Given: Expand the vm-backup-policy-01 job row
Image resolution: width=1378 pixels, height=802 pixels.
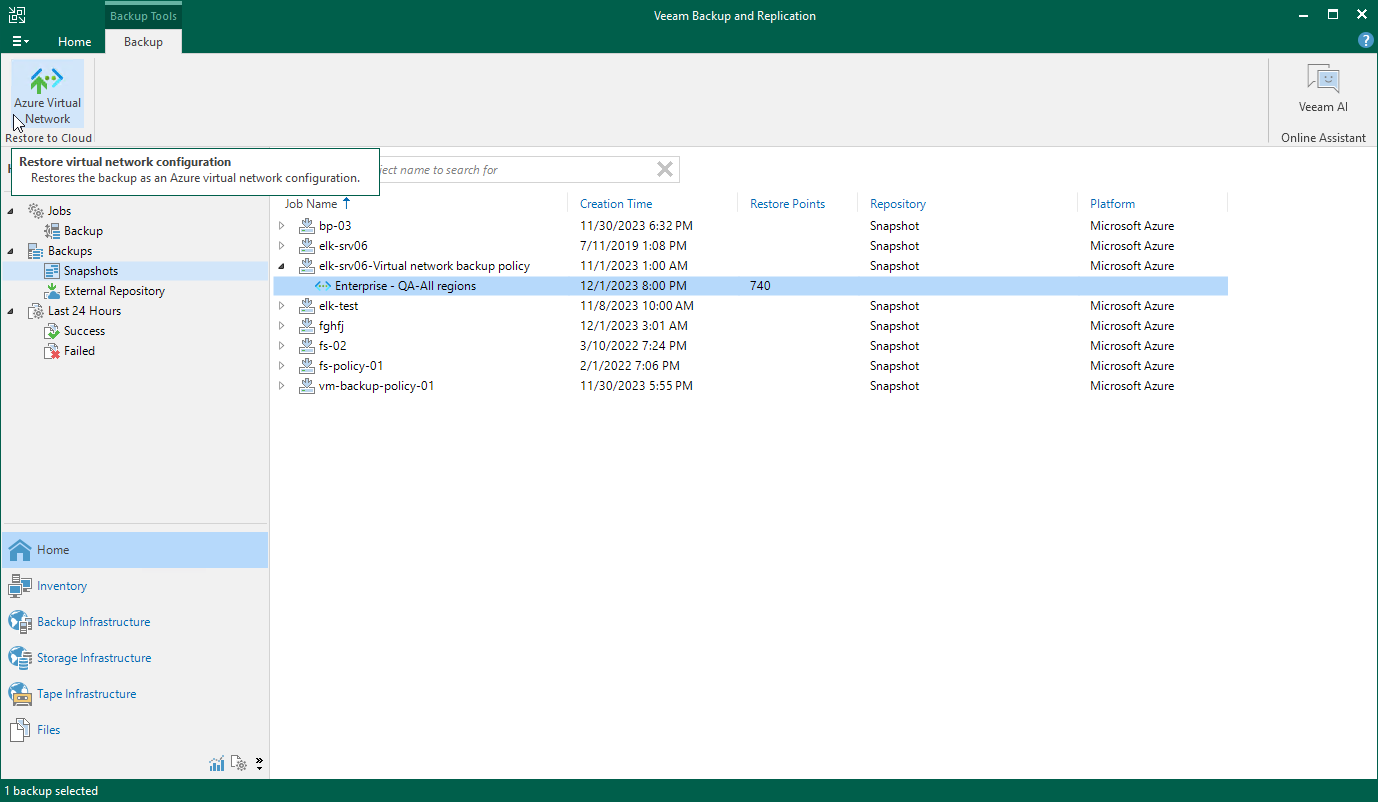Looking at the screenshot, I should tap(281, 386).
